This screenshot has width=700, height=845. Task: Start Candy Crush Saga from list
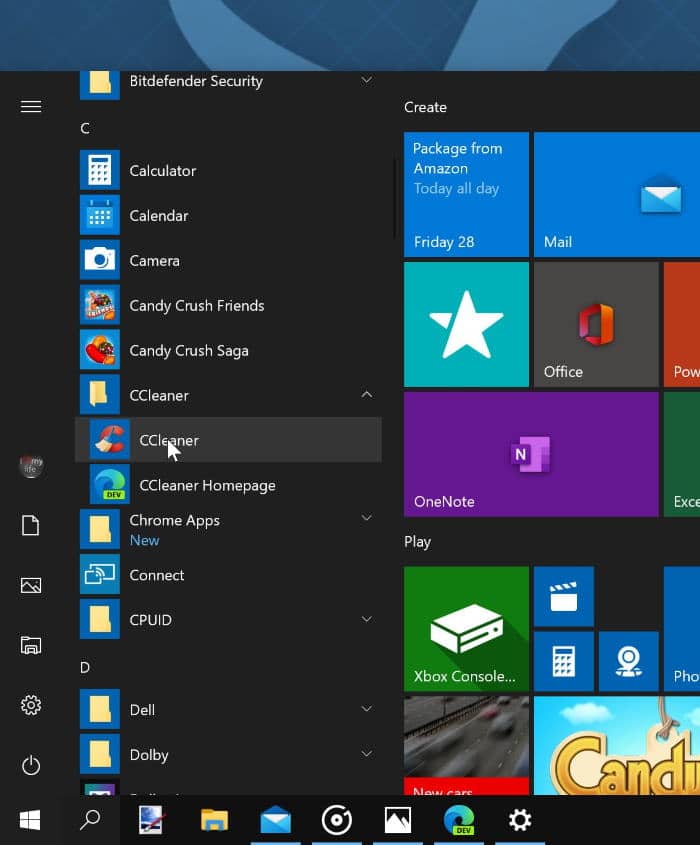tap(228, 350)
